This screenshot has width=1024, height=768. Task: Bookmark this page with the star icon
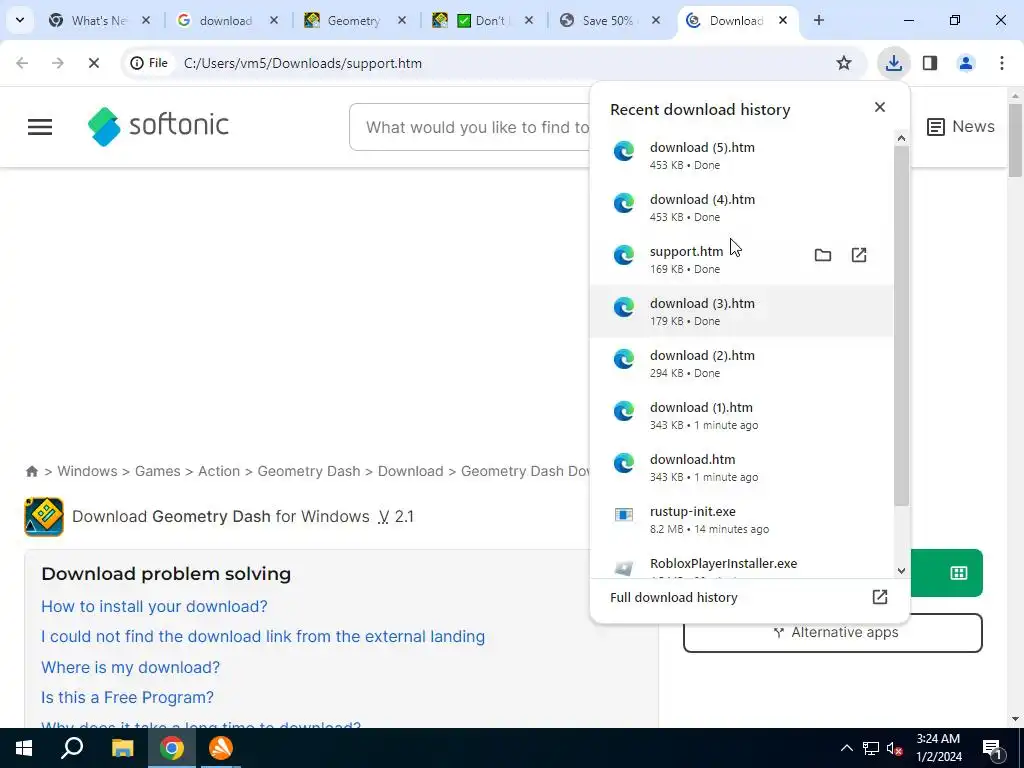tap(844, 63)
